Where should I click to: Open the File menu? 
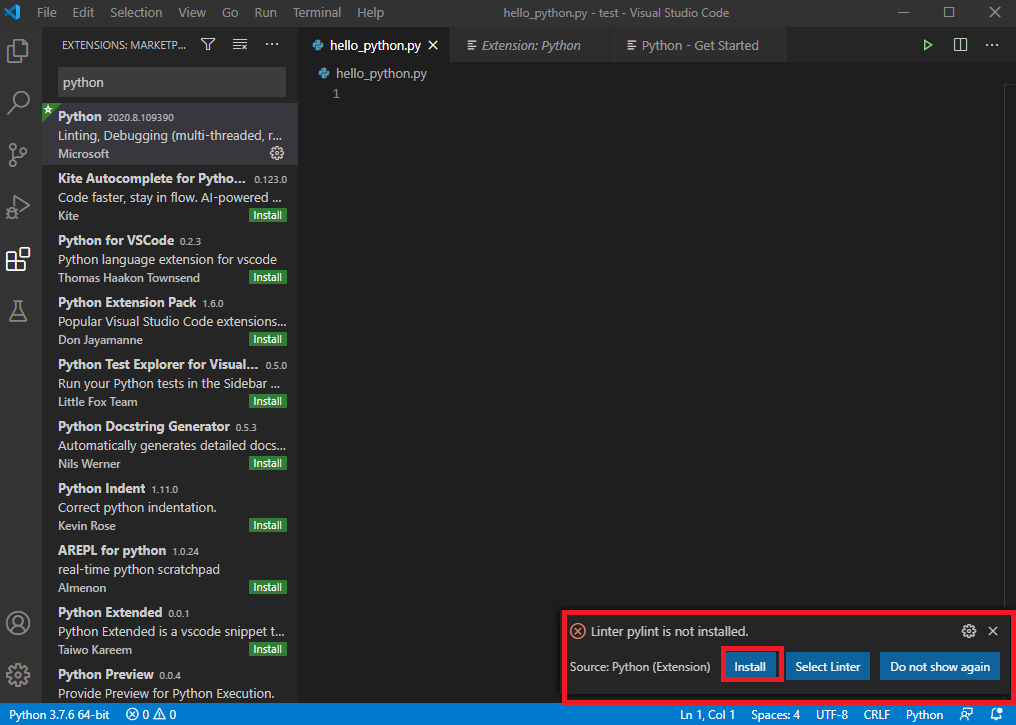(x=47, y=12)
